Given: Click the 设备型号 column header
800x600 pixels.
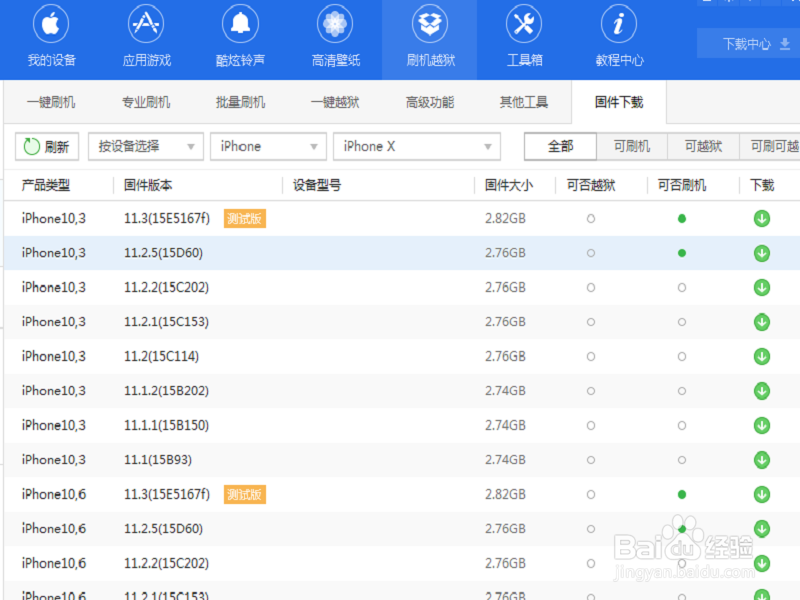Looking at the screenshot, I should [317, 185].
